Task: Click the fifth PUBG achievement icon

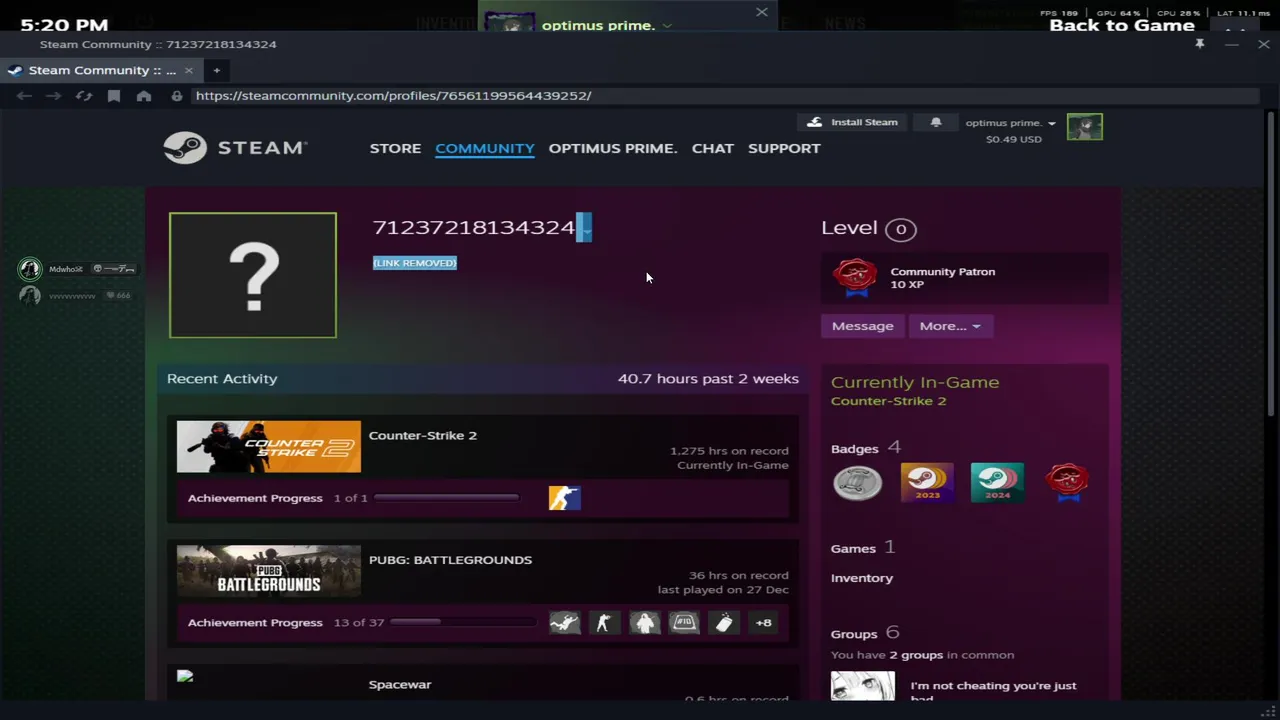Action: click(x=724, y=623)
